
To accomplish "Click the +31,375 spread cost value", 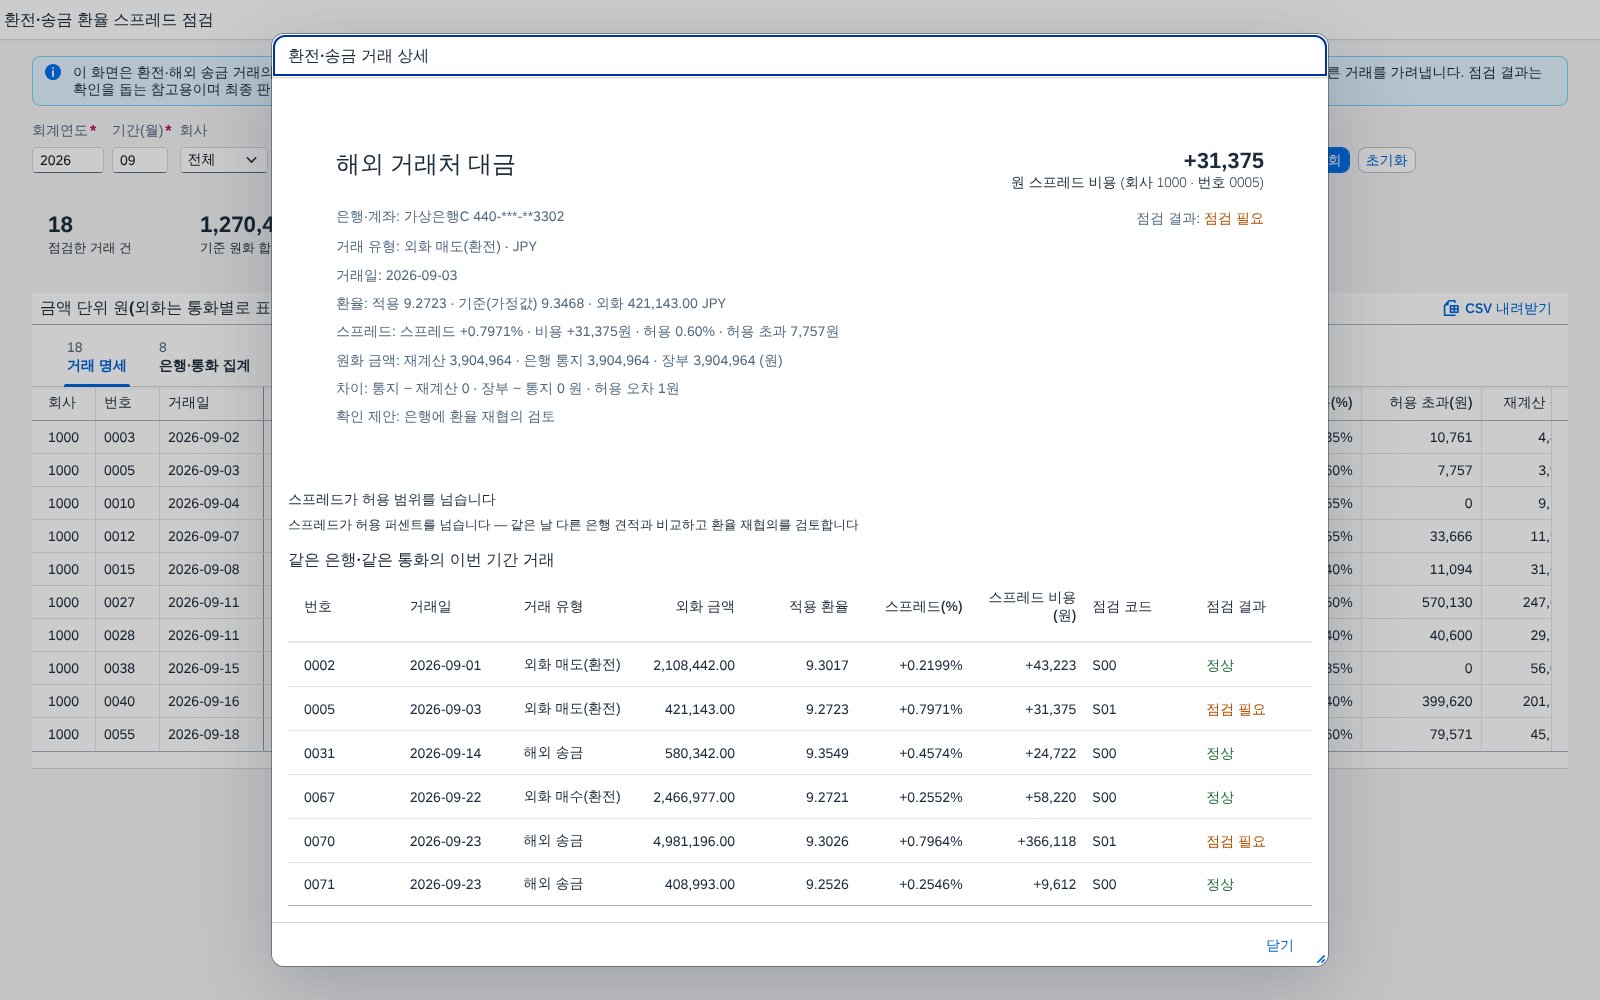I will 1223,160.
